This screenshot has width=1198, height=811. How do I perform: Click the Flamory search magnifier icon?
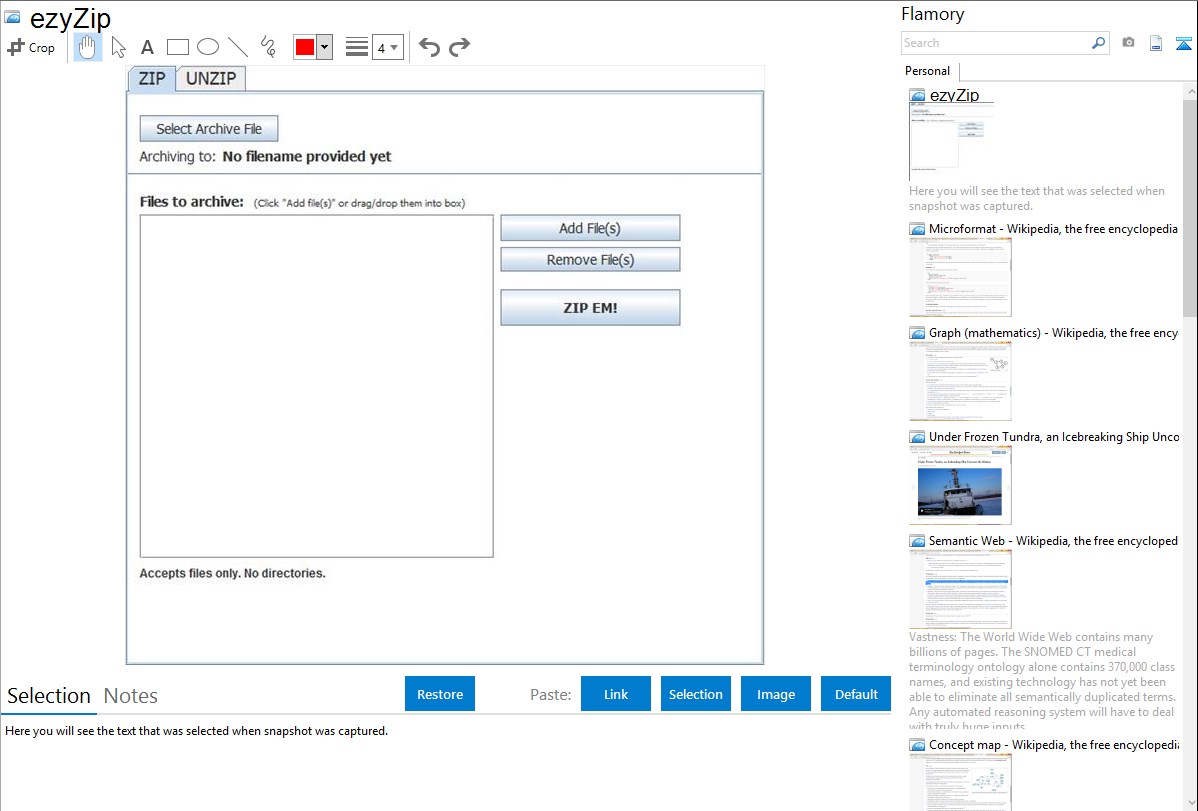tap(1098, 43)
